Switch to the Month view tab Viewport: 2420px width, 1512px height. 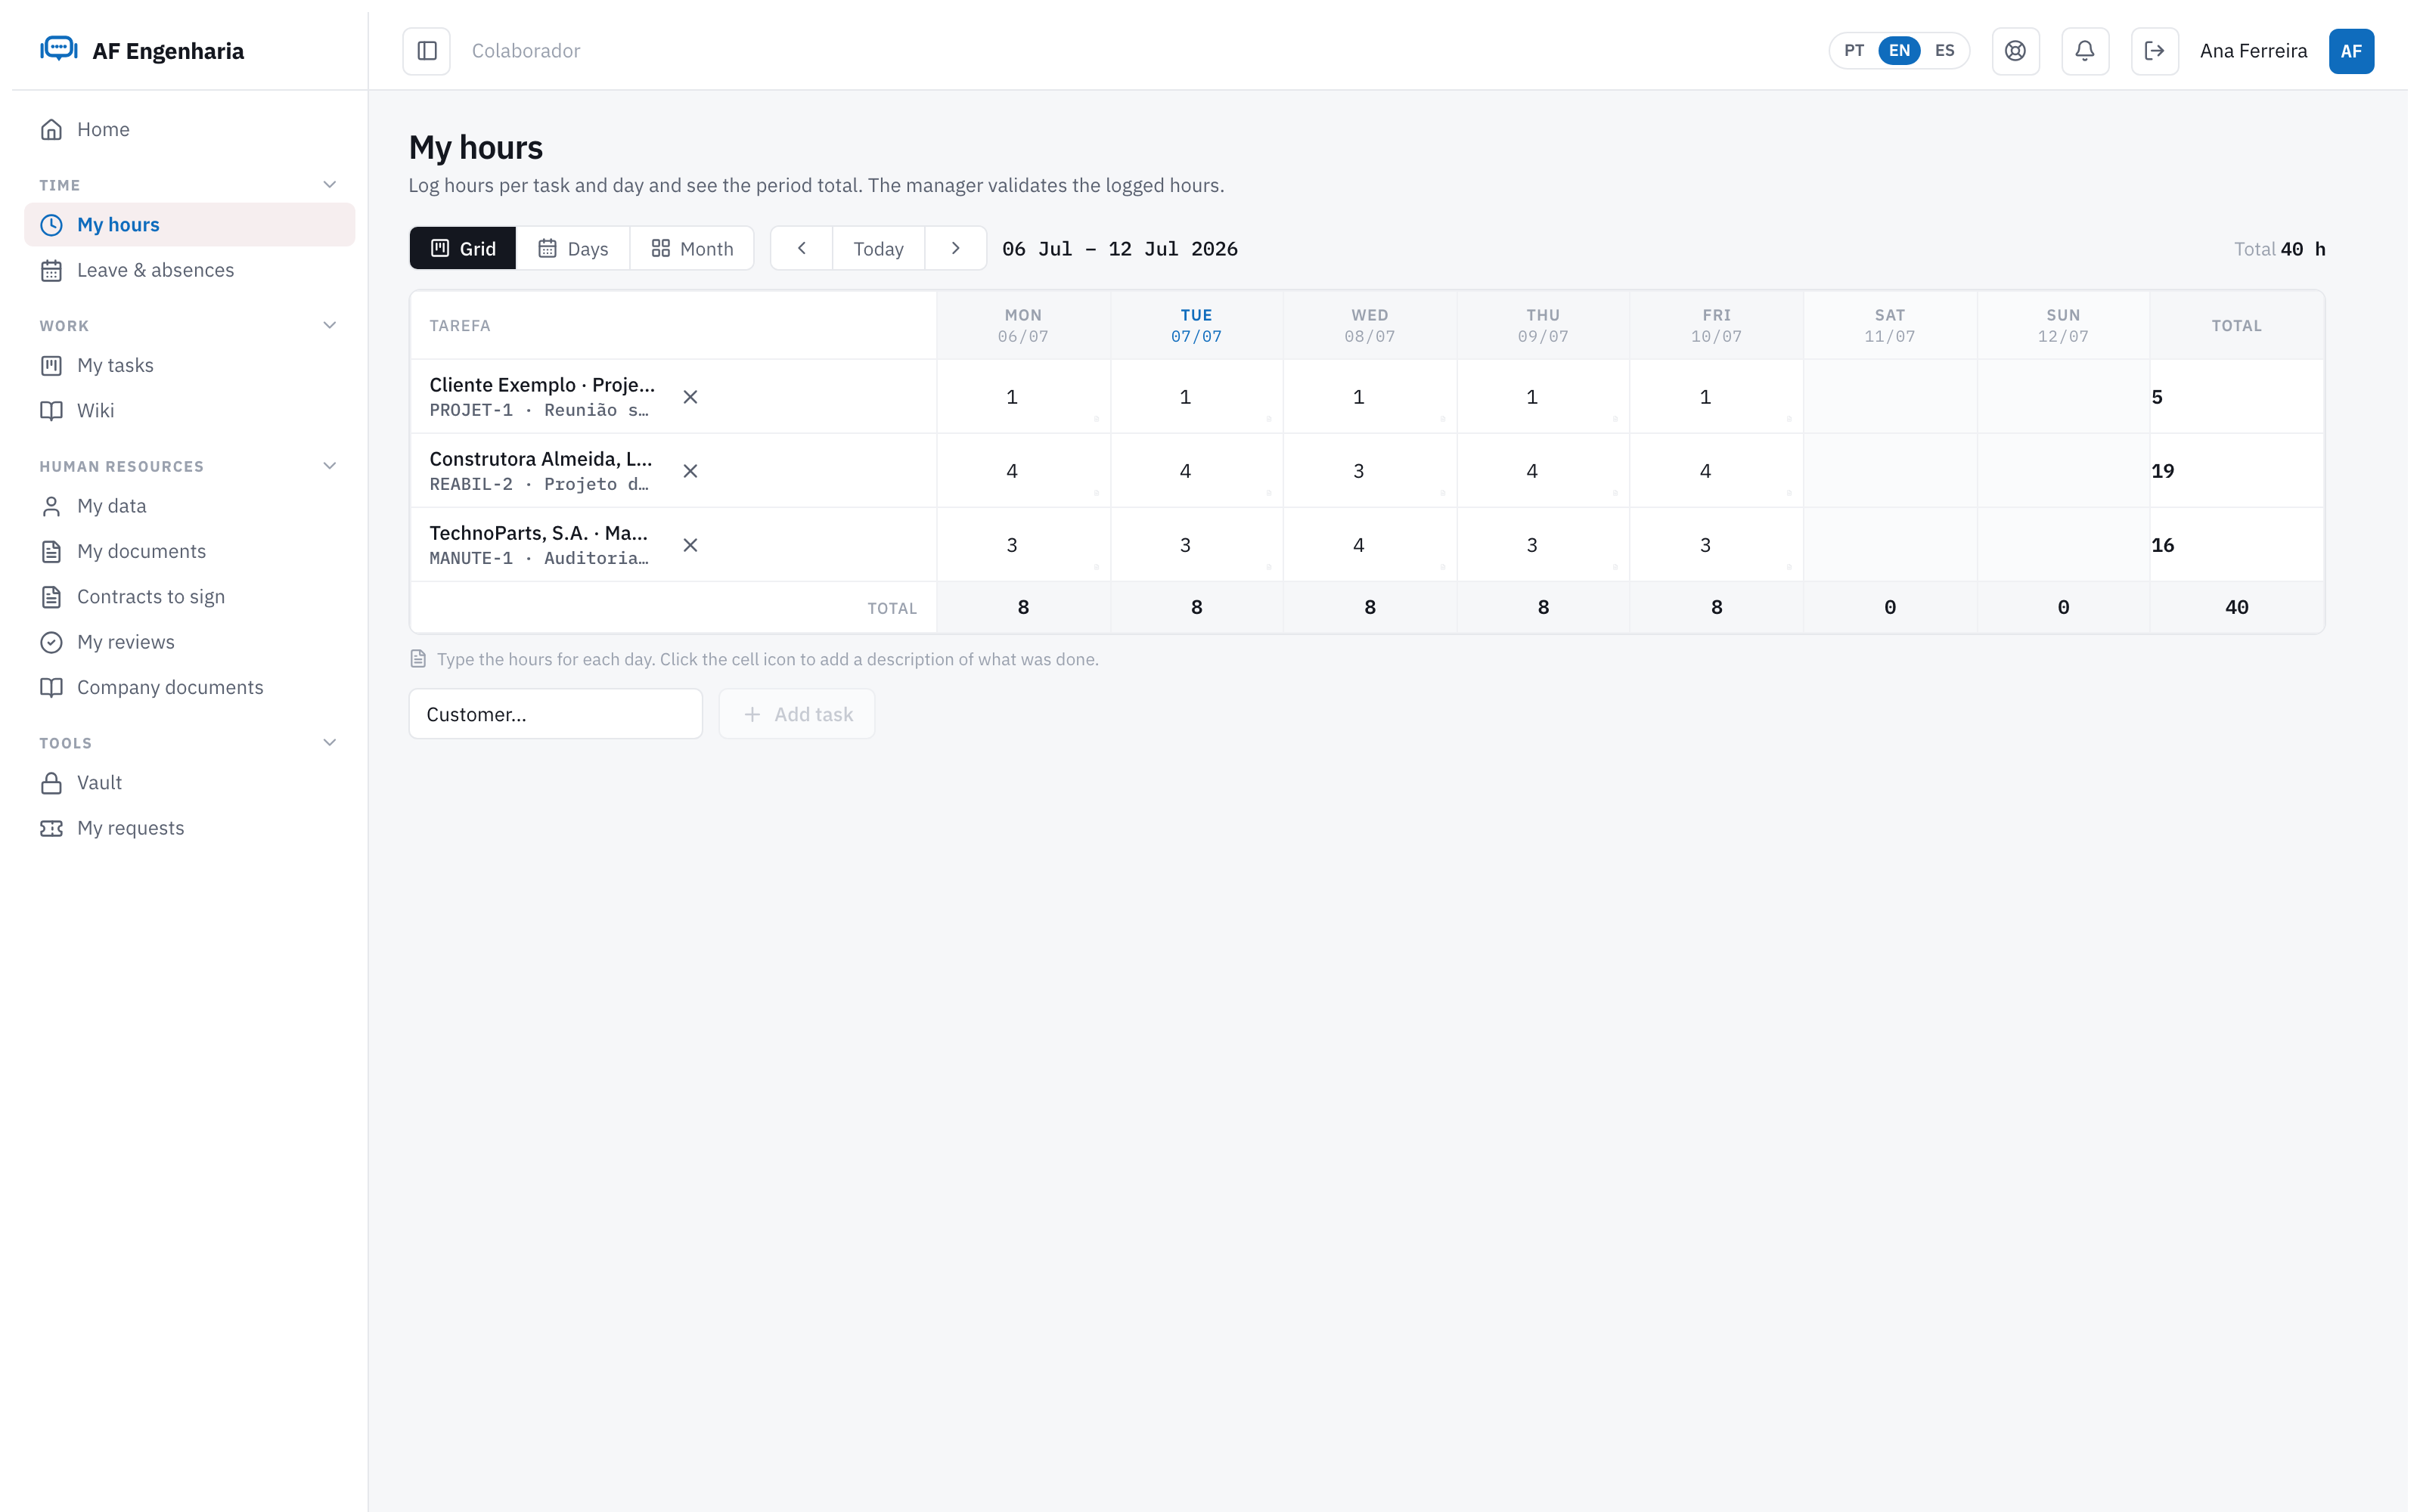(692, 249)
